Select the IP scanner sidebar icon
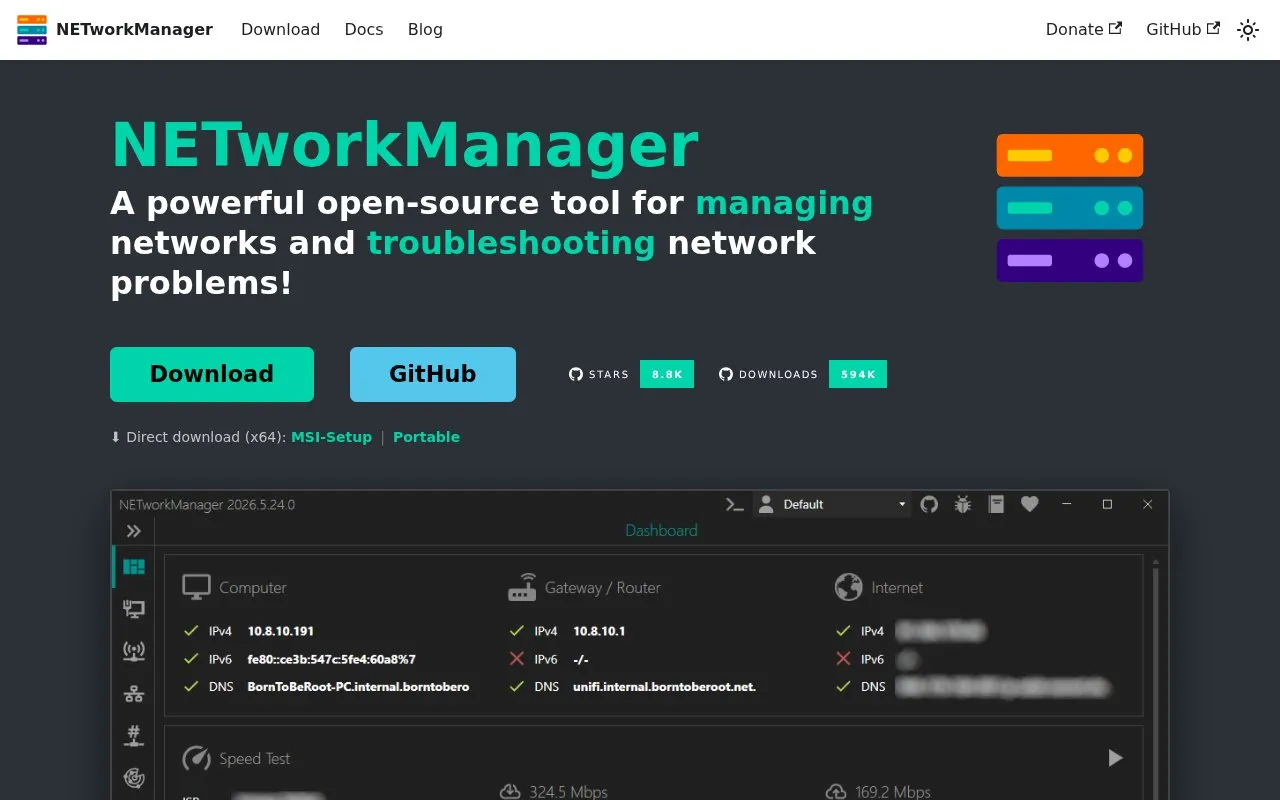This screenshot has height=800, width=1280. tap(134, 693)
